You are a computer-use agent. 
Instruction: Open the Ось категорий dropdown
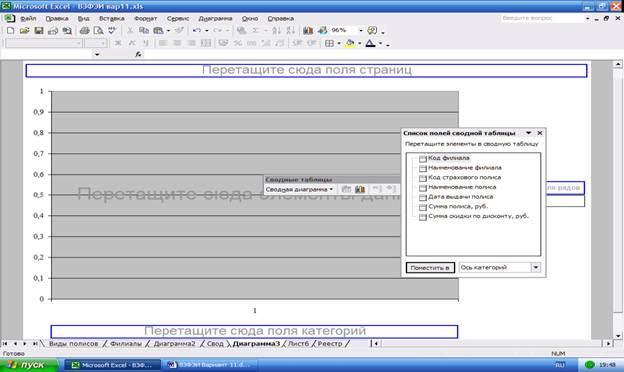coord(536,267)
